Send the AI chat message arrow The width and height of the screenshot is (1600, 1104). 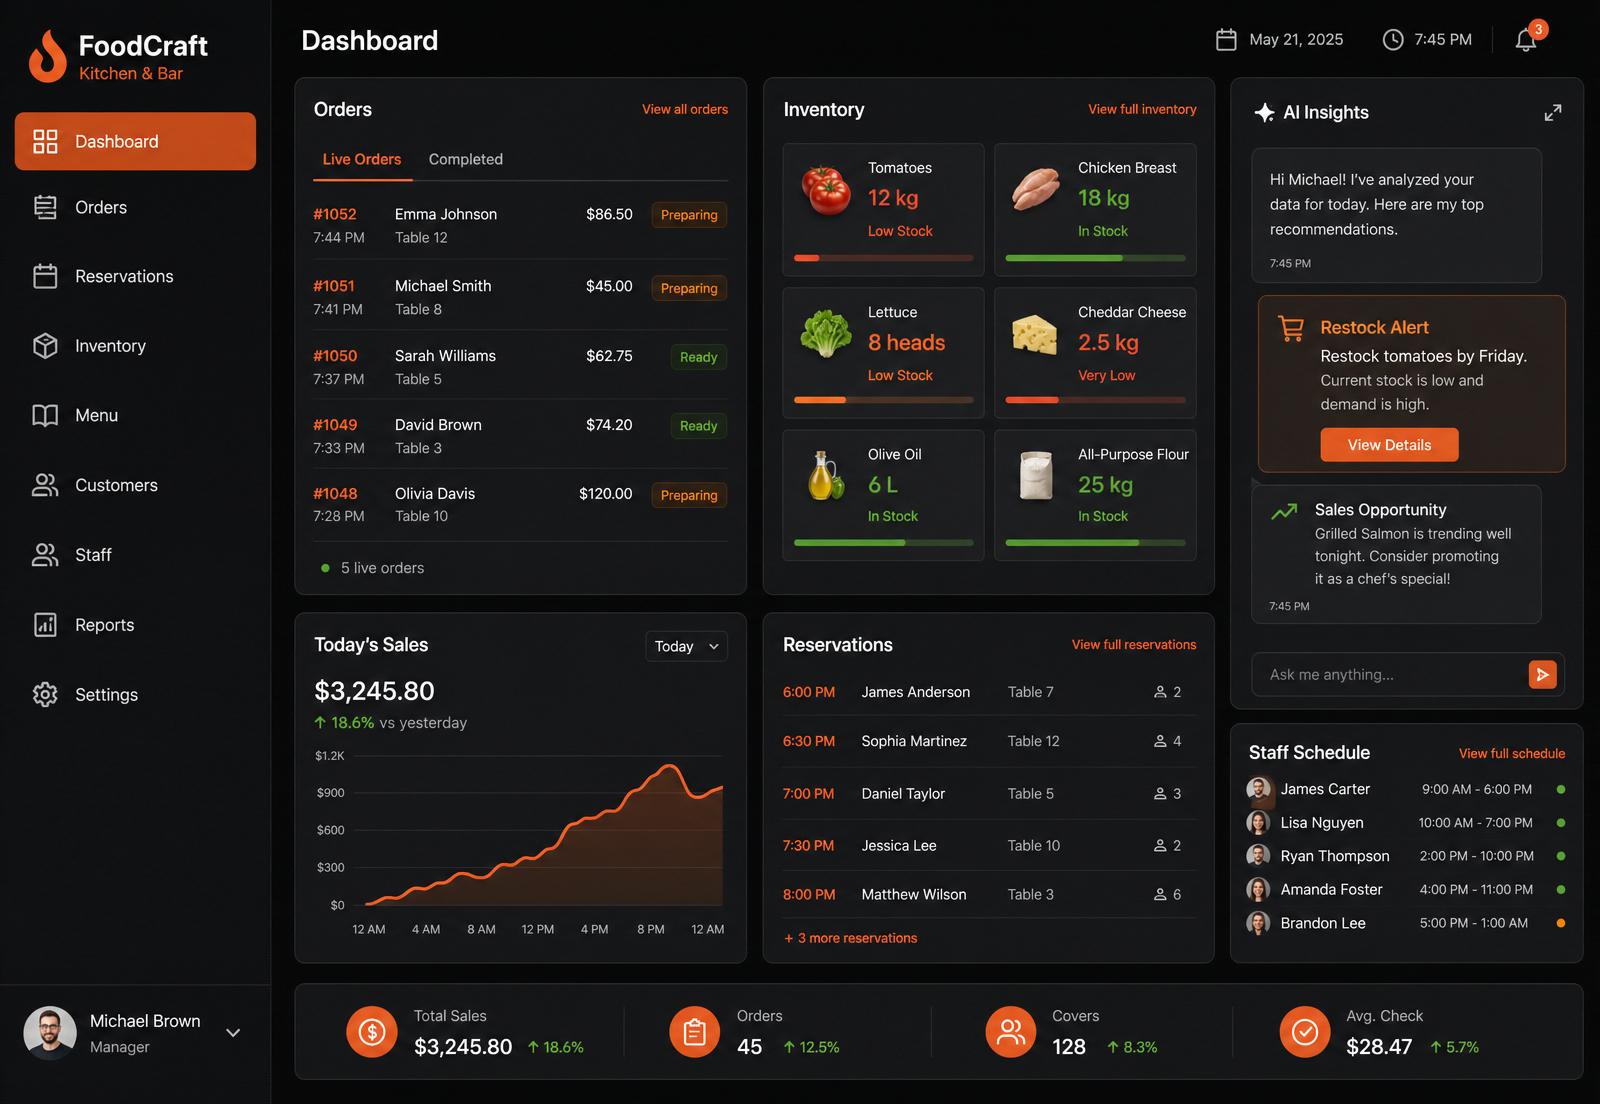(x=1542, y=675)
